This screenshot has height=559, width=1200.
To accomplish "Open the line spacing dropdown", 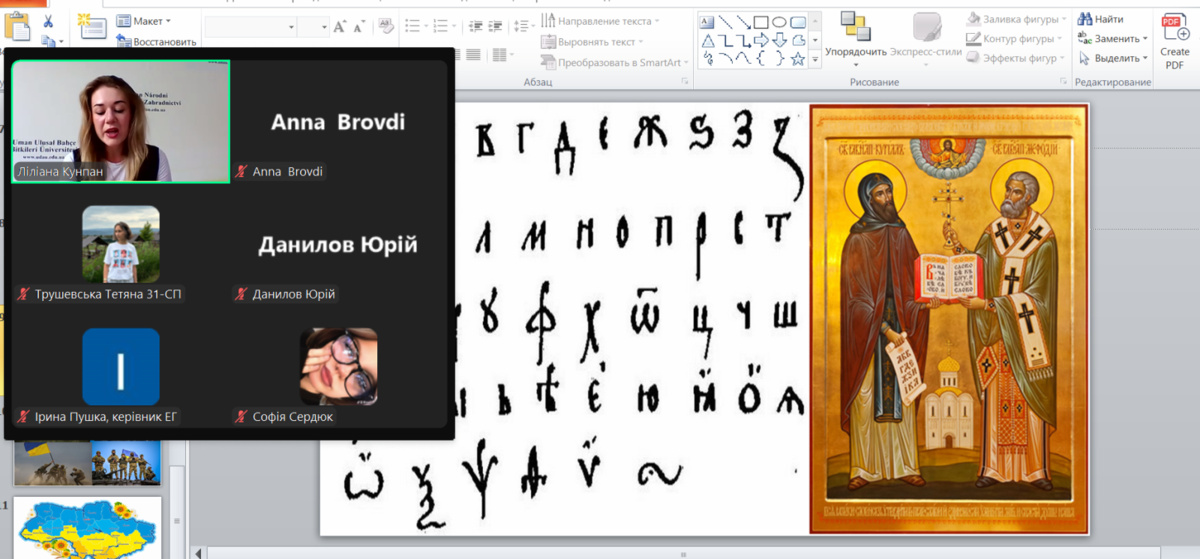I will 533,25.
